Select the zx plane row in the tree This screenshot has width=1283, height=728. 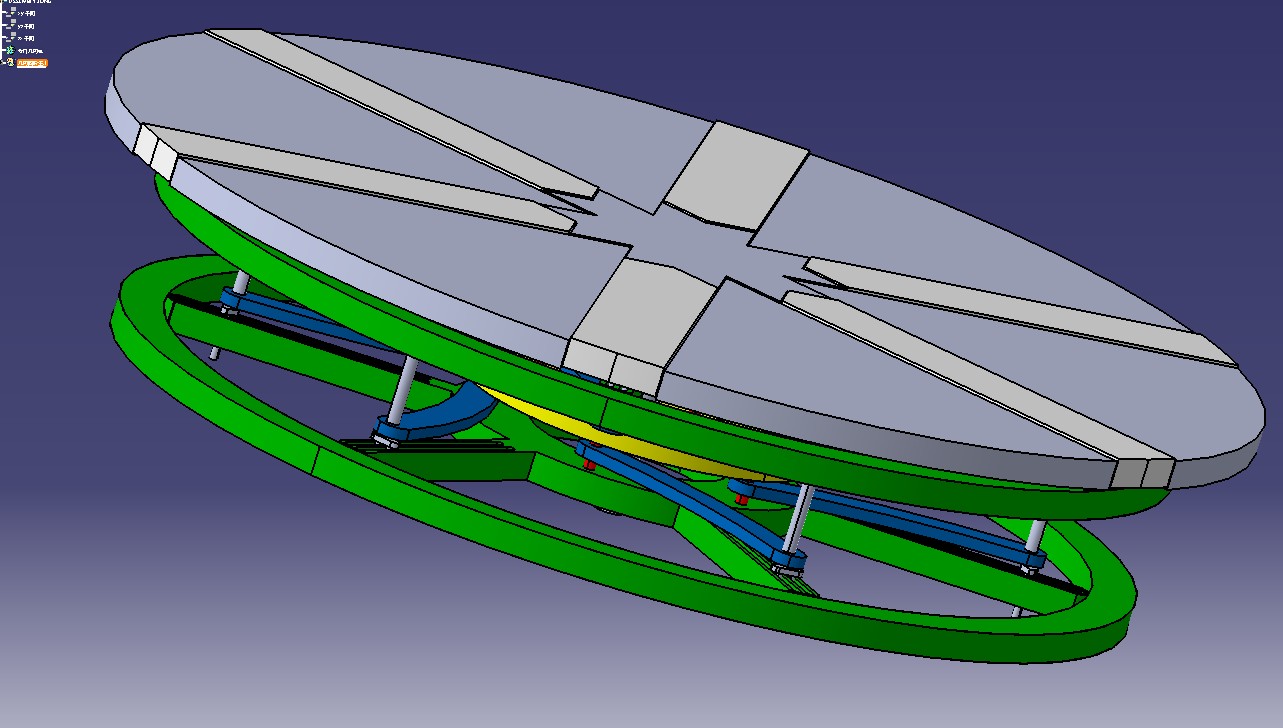pyautogui.click(x=21, y=38)
